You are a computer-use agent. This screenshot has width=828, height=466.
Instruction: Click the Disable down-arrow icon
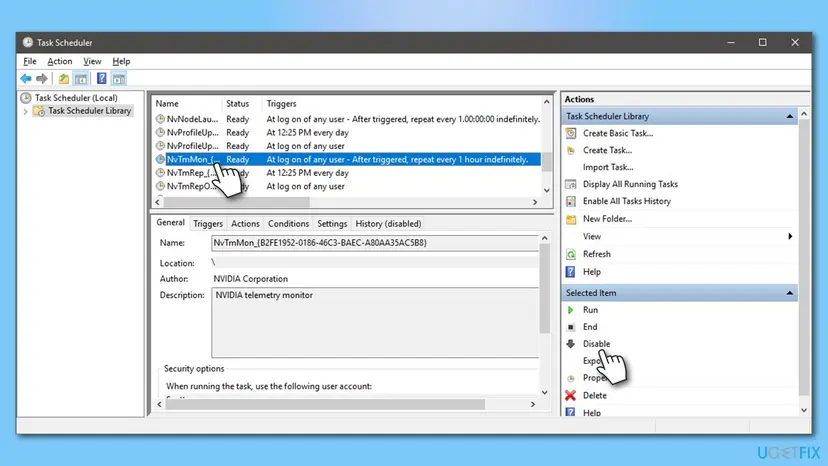pyautogui.click(x=570, y=344)
